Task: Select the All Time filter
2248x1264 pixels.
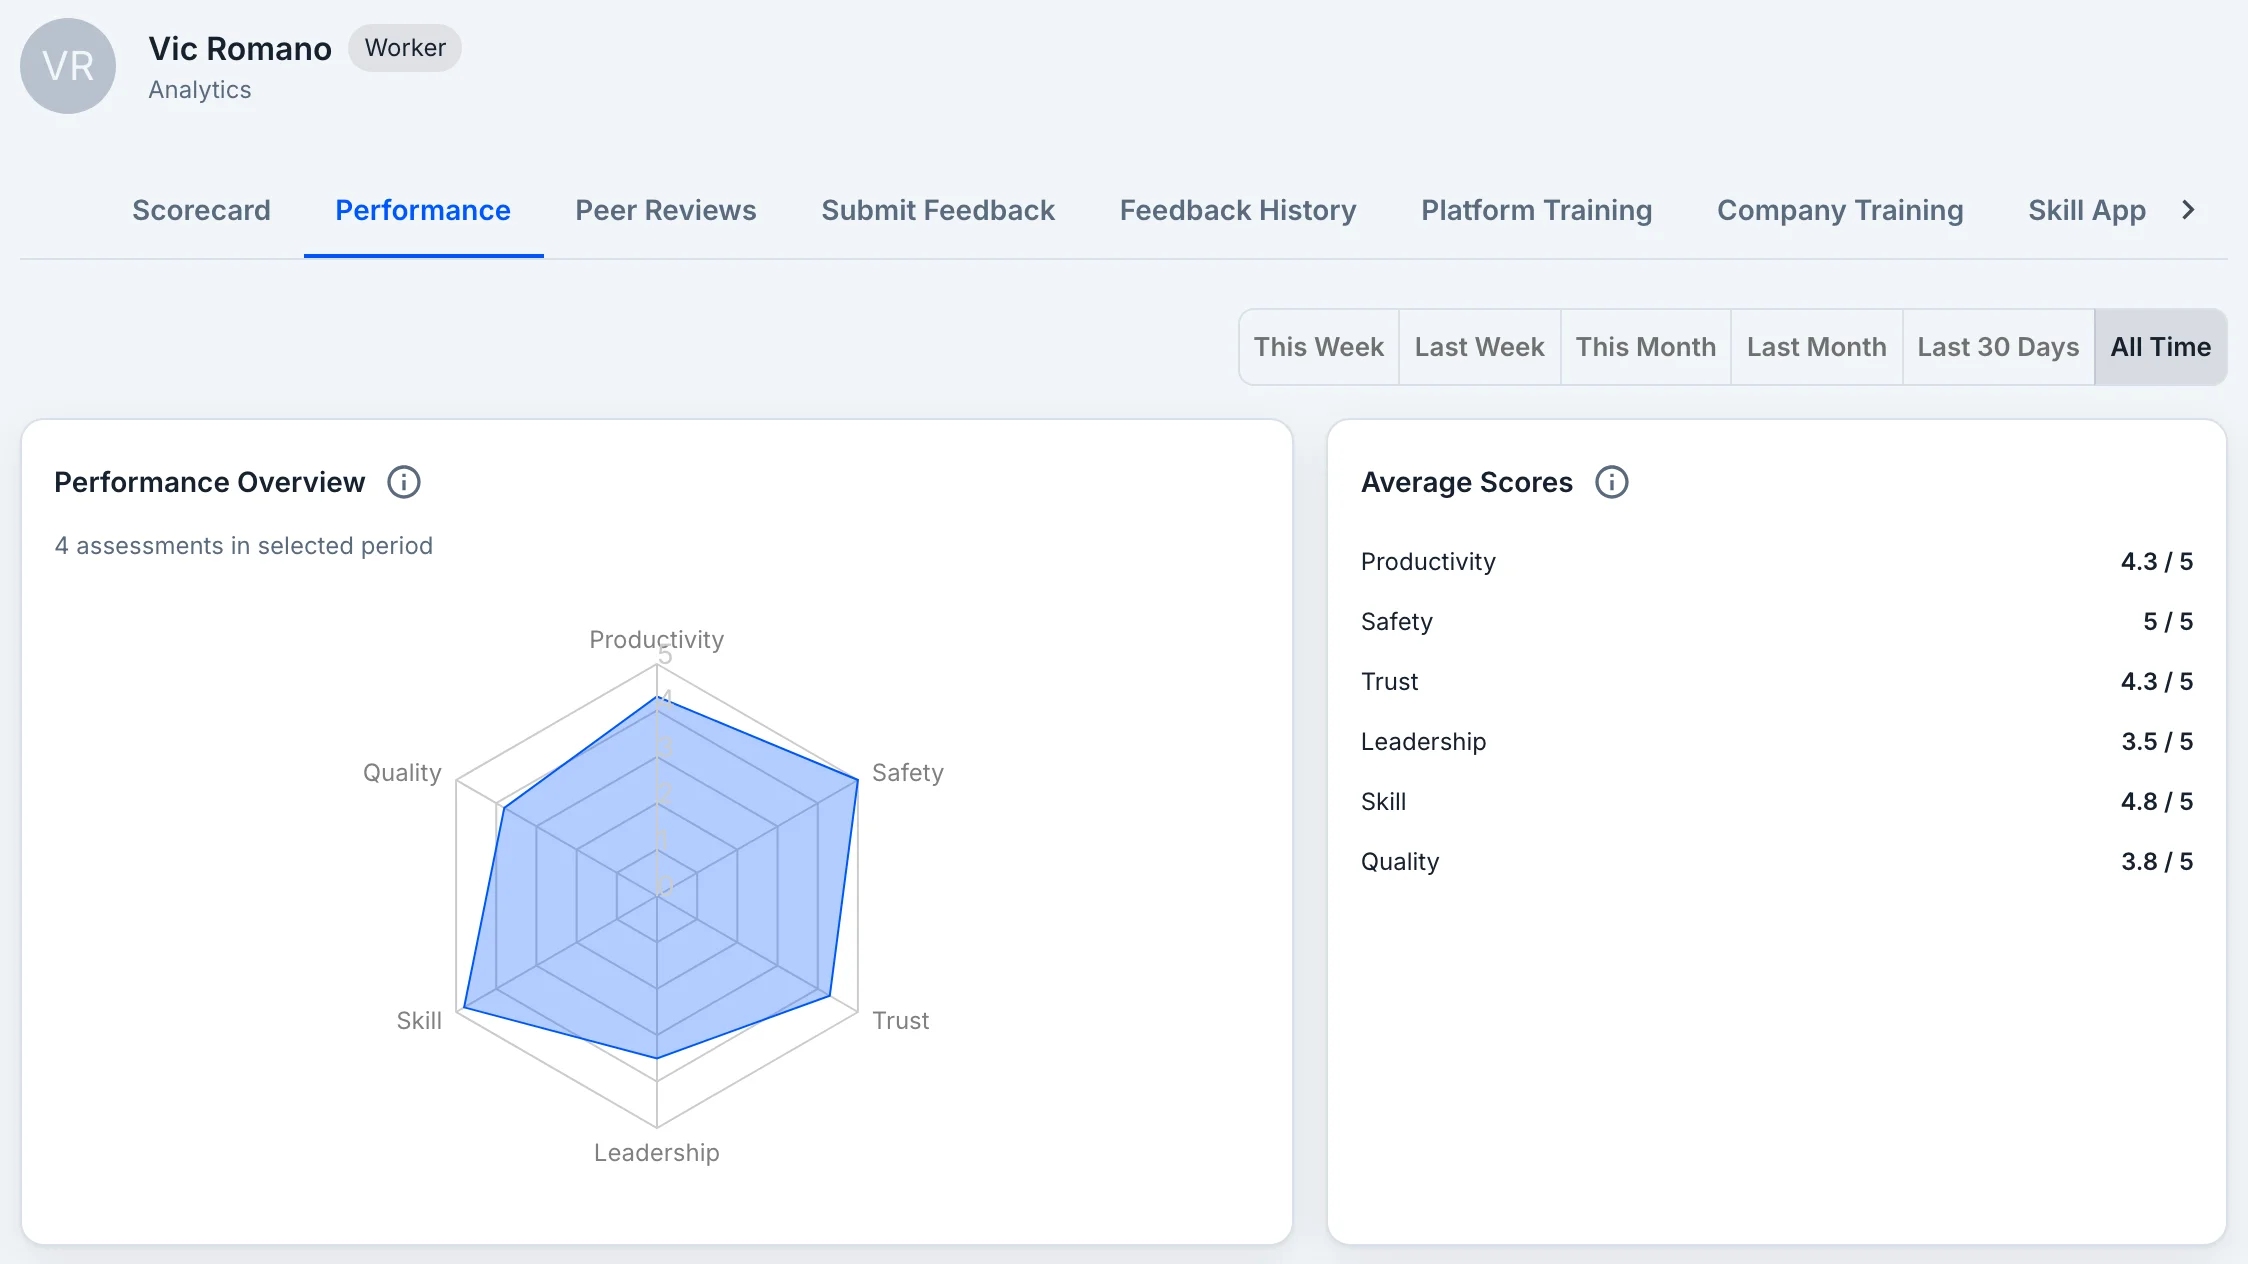Action: tap(2161, 347)
